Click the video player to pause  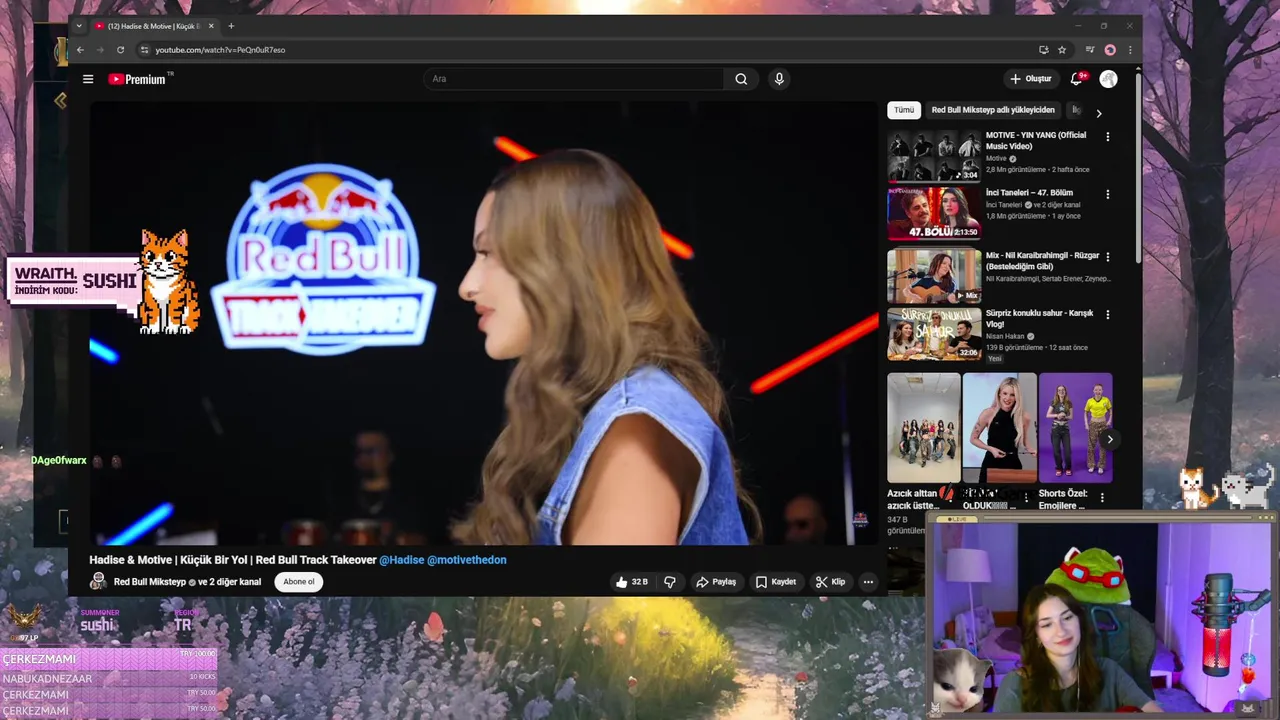(x=483, y=323)
